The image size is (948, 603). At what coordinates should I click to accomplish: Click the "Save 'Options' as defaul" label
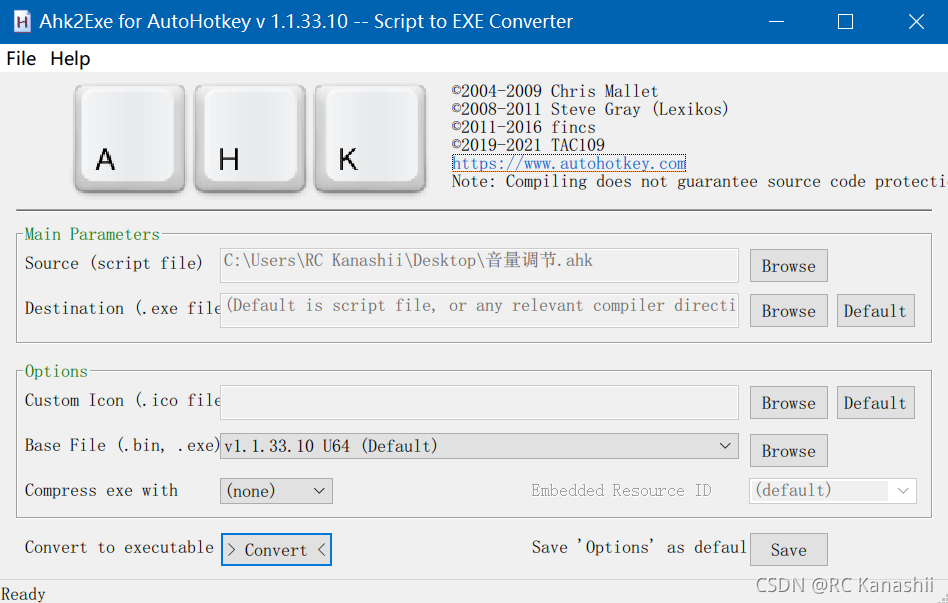click(x=639, y=547)
